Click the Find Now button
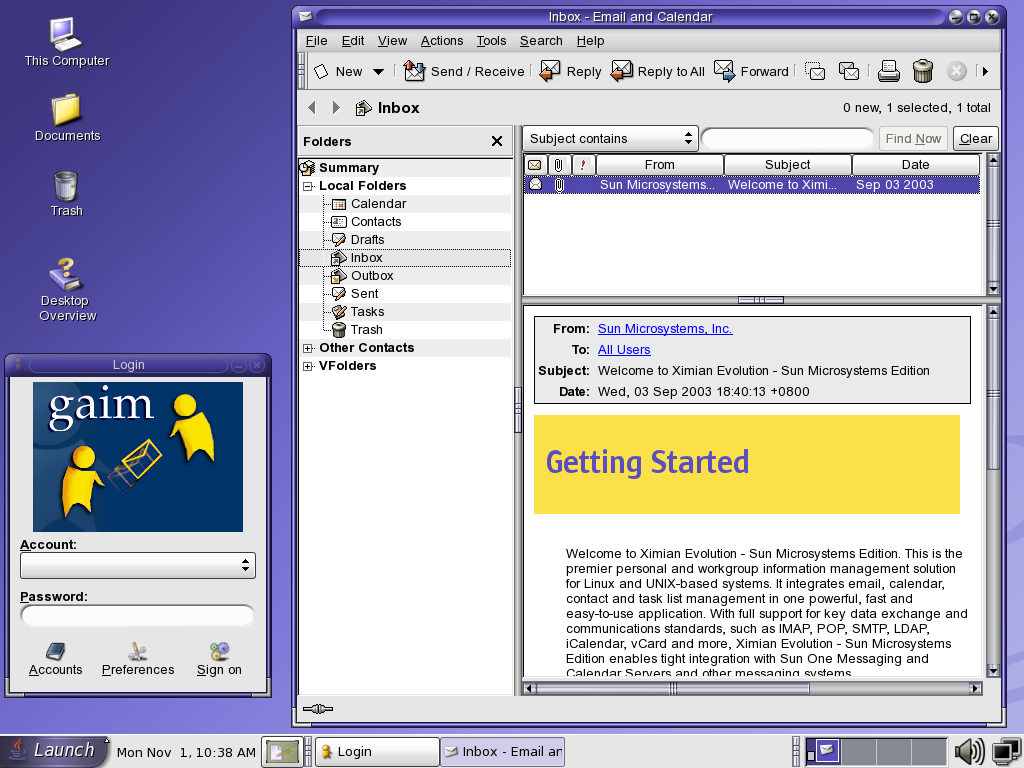 pos(913,138)
